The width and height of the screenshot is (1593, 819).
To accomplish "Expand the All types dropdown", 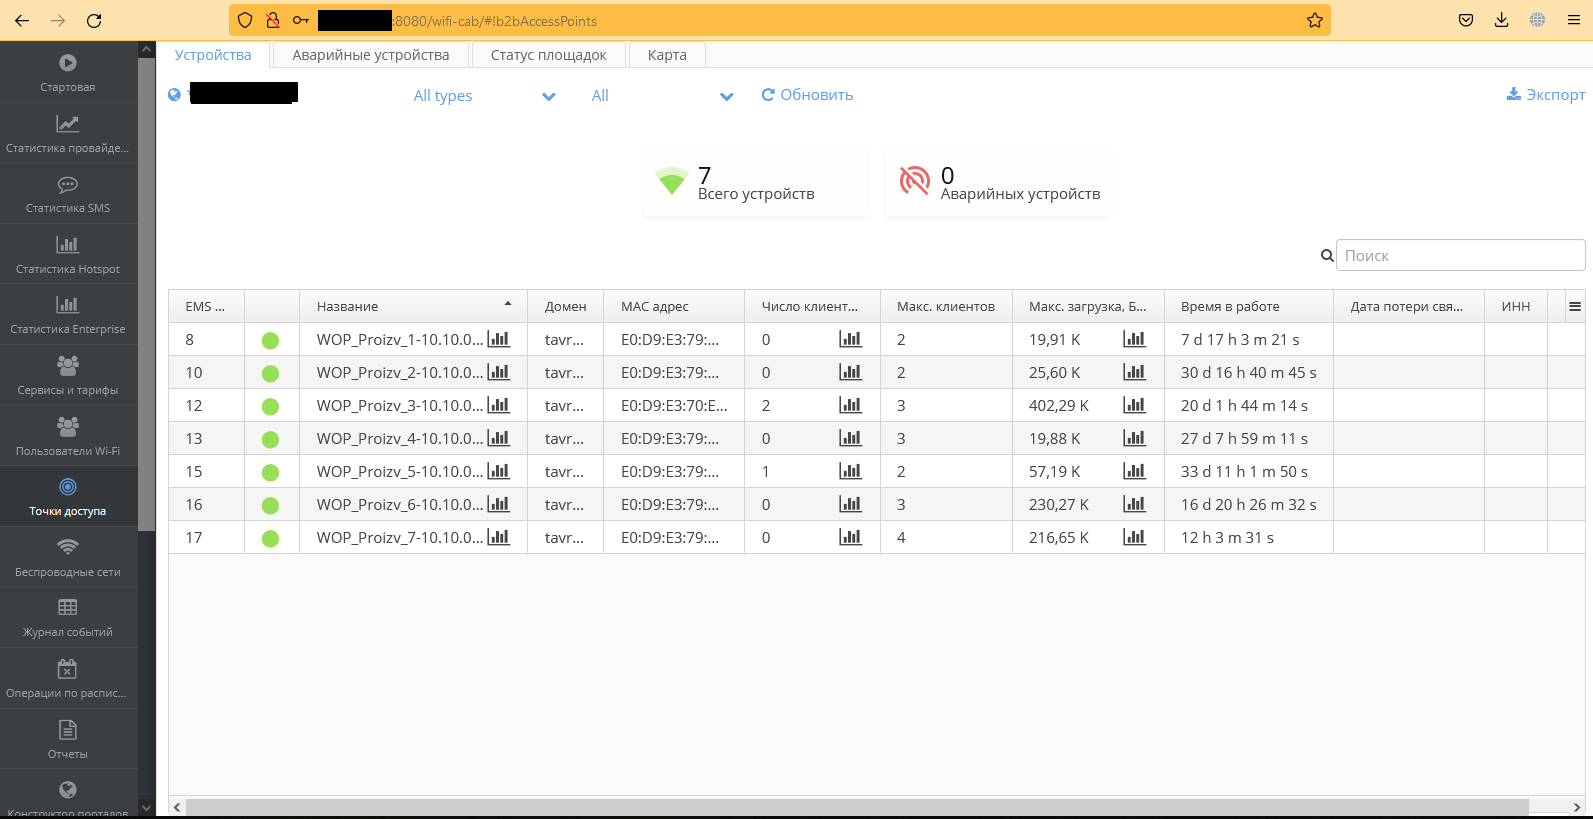I will click(484, 96).
